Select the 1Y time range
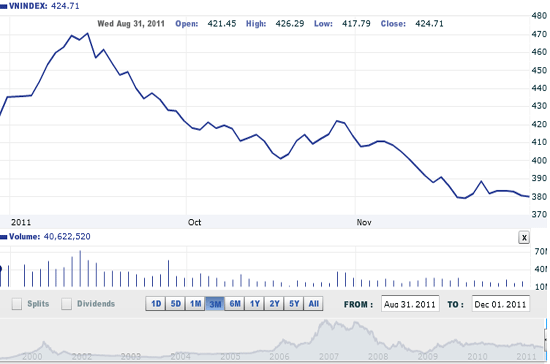550x364 pixels. [255, 304]
